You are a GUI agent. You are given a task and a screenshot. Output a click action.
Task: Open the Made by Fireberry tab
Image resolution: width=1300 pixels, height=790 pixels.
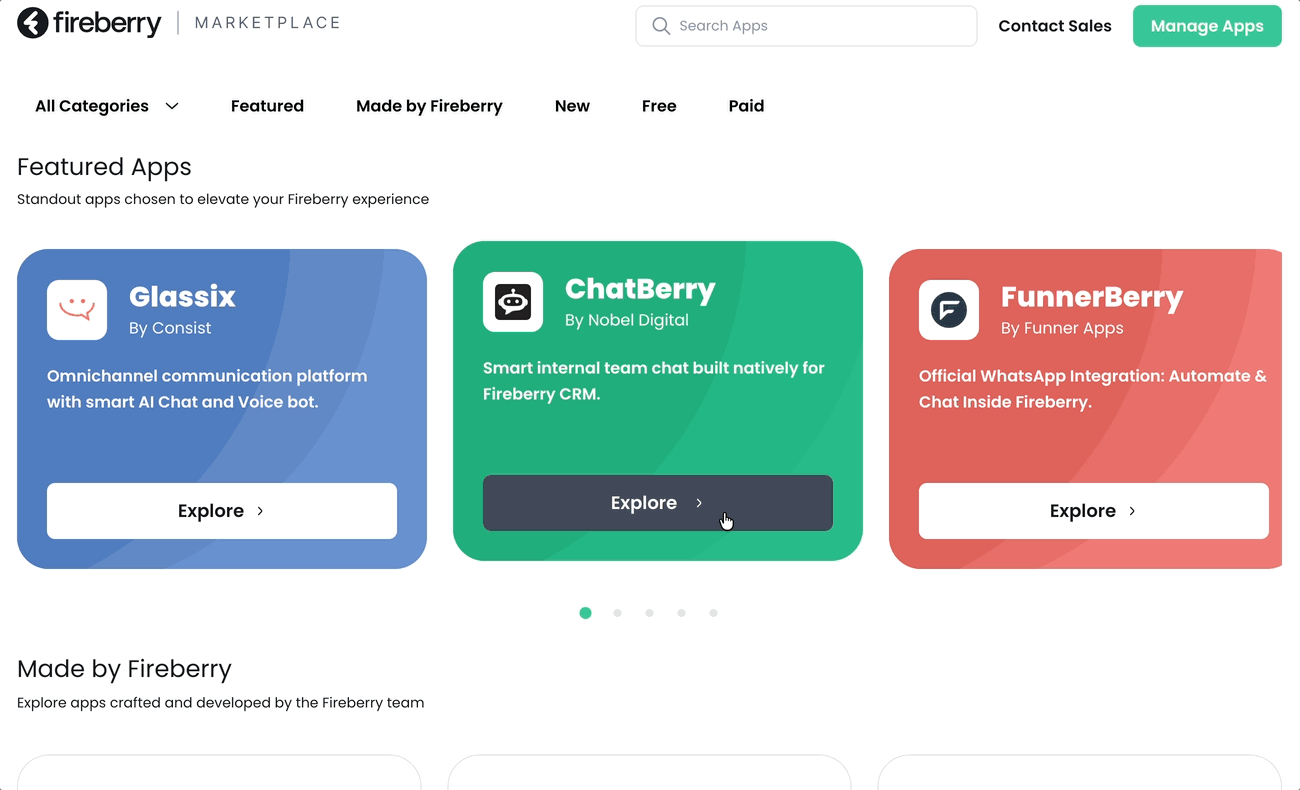coord(429,106)
